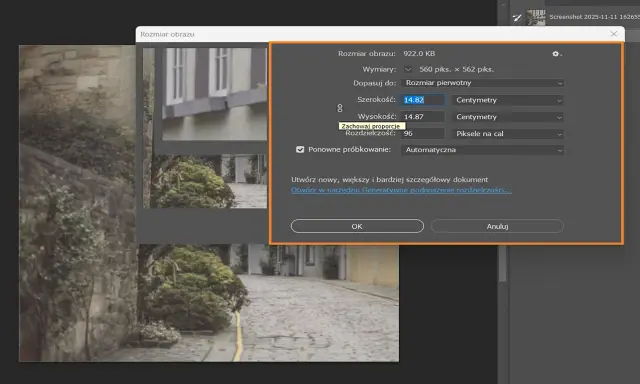Screen dimensions: 640x384
Task: Open the Szerokość units dropdown
Action: (508, 100)
